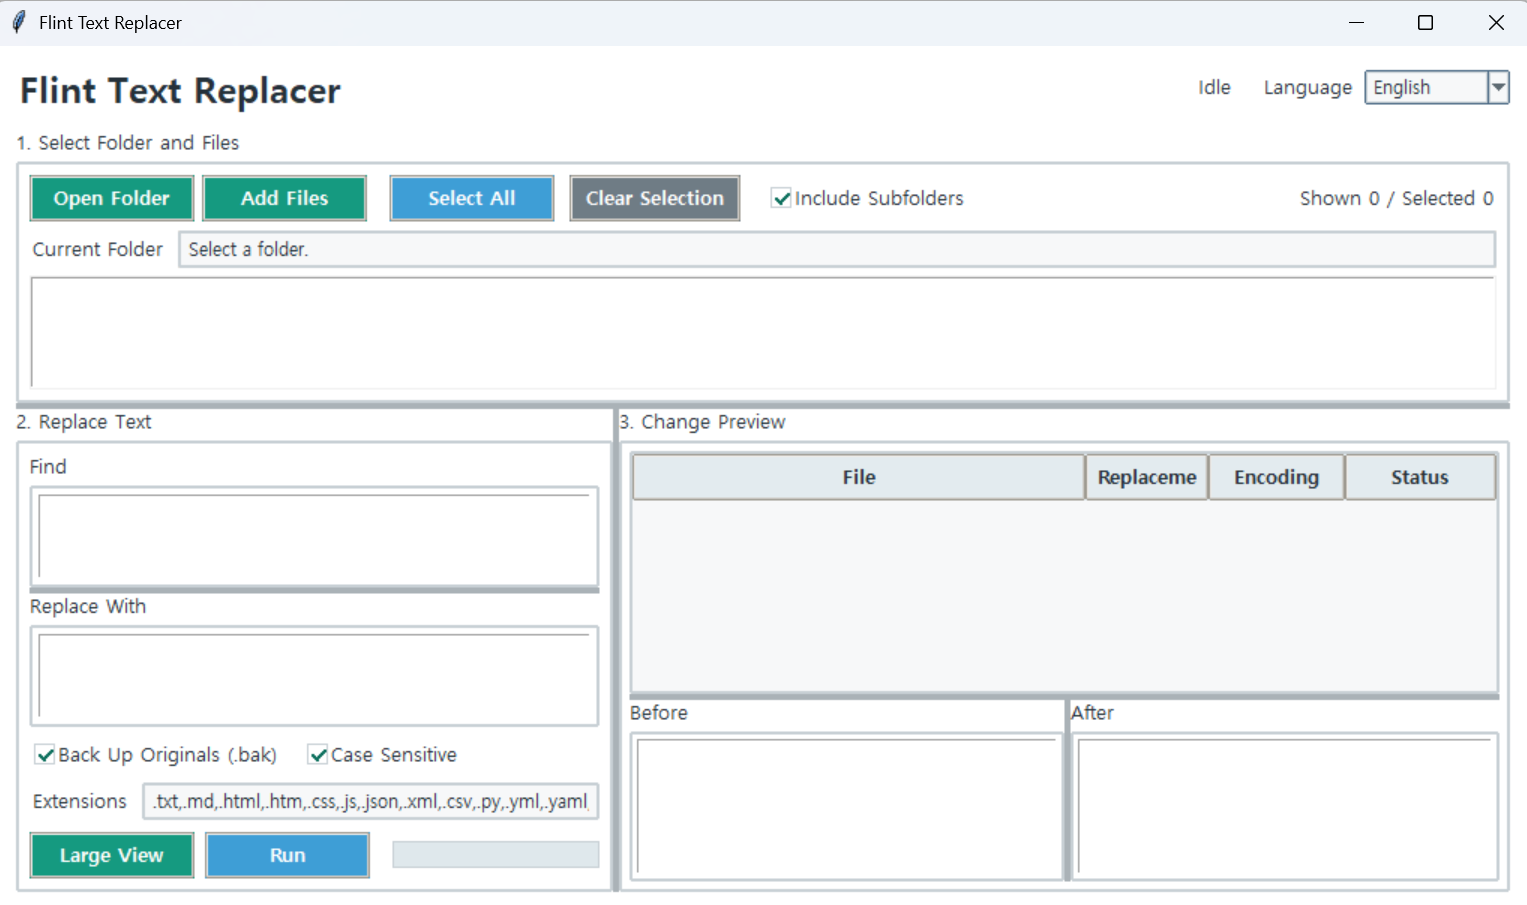Sort by the File column header

[859, 477]
